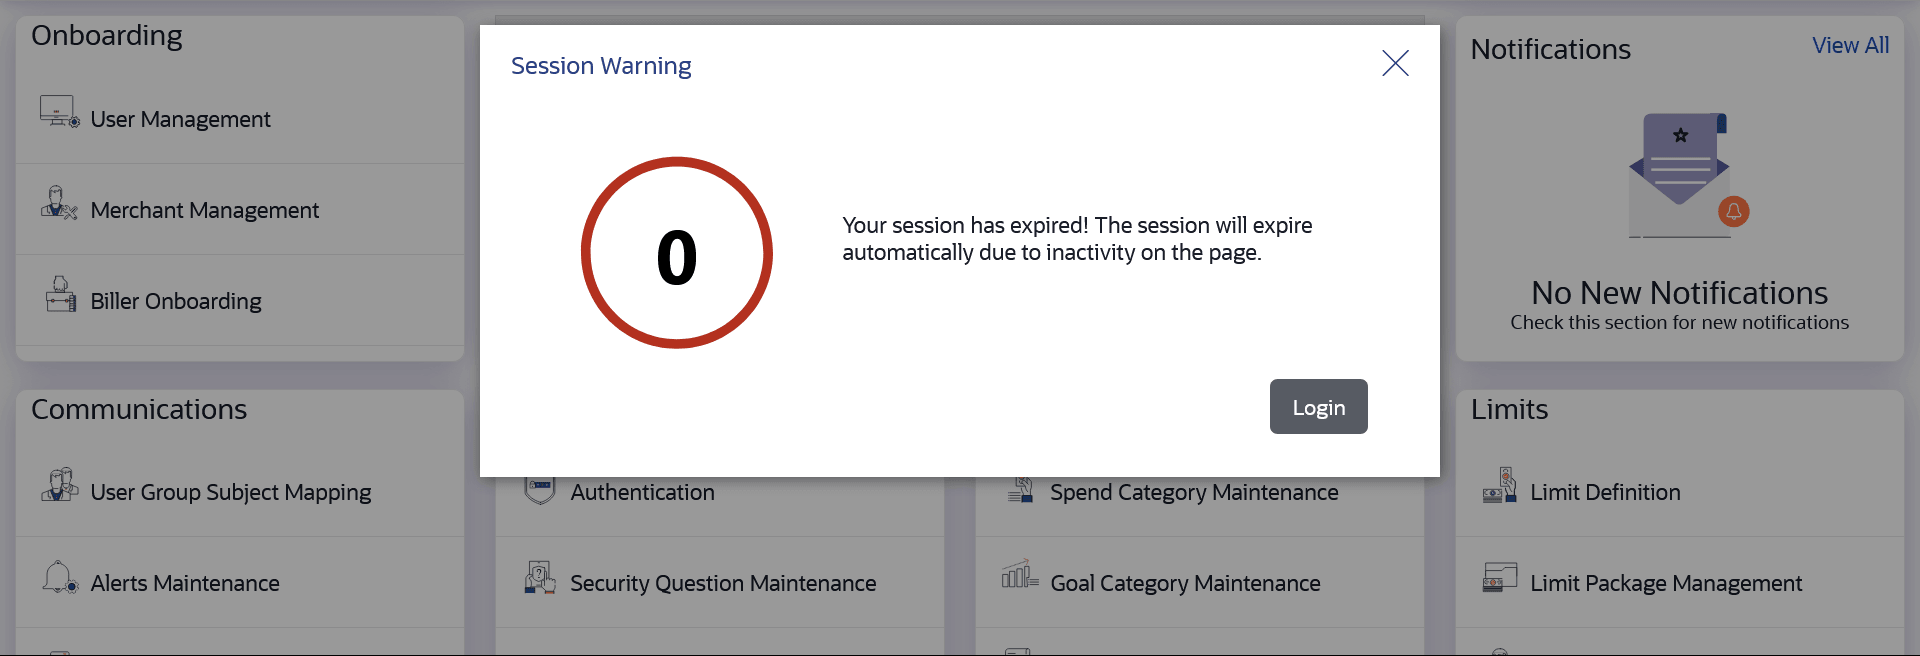Open the User Management menu item
1920x656 pixels.
click(180, 120)
